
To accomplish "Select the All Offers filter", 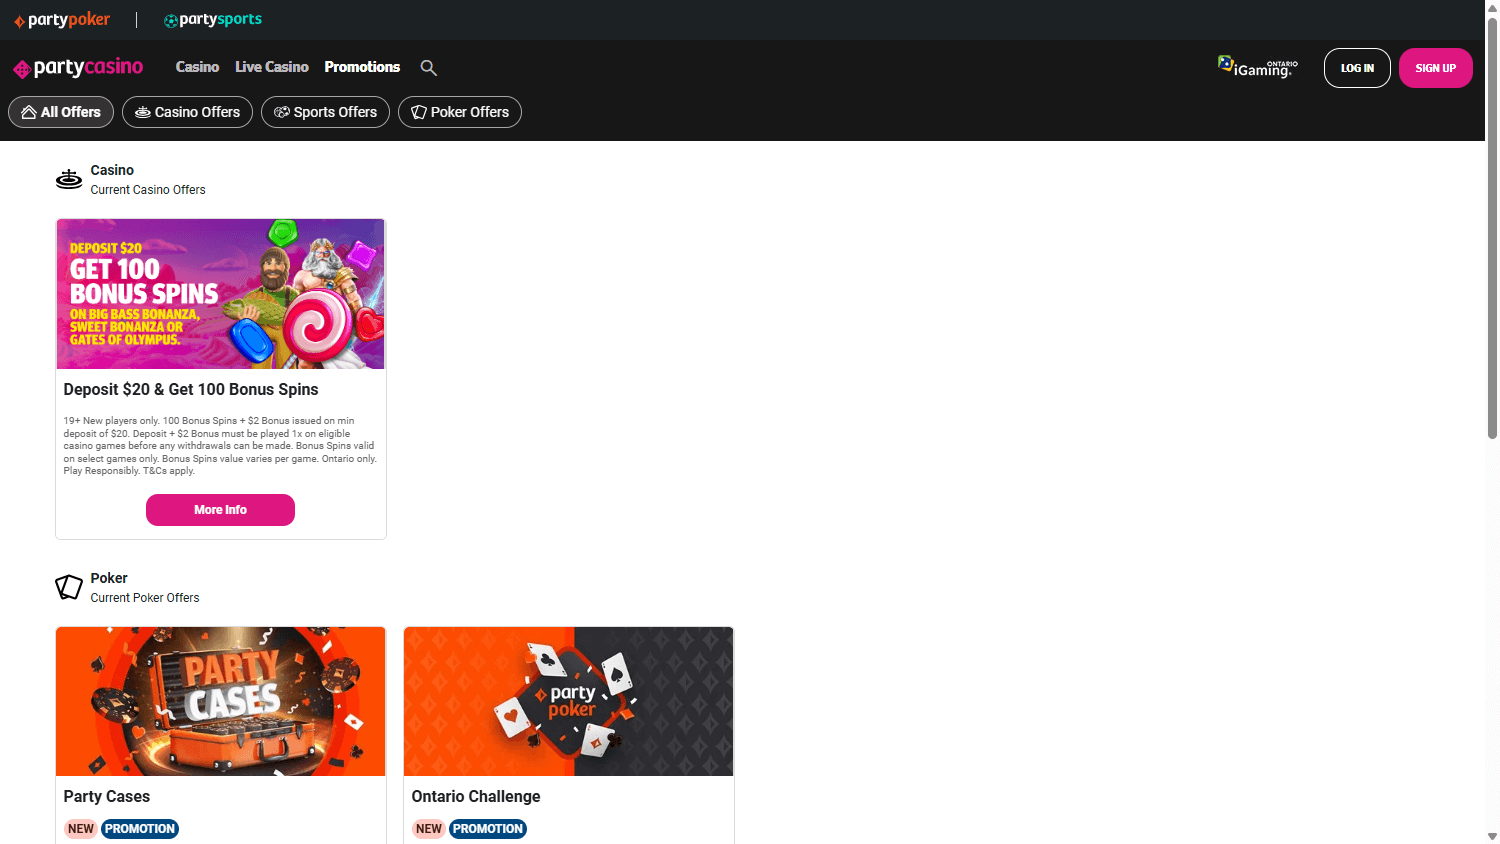I will [61, 112].
